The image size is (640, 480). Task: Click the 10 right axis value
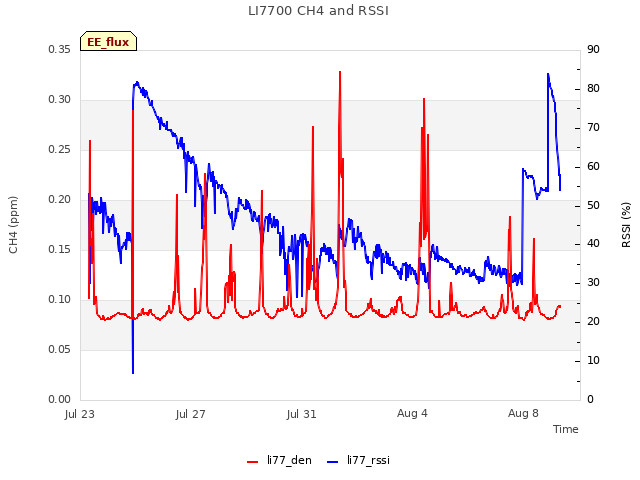click(593, 361)
